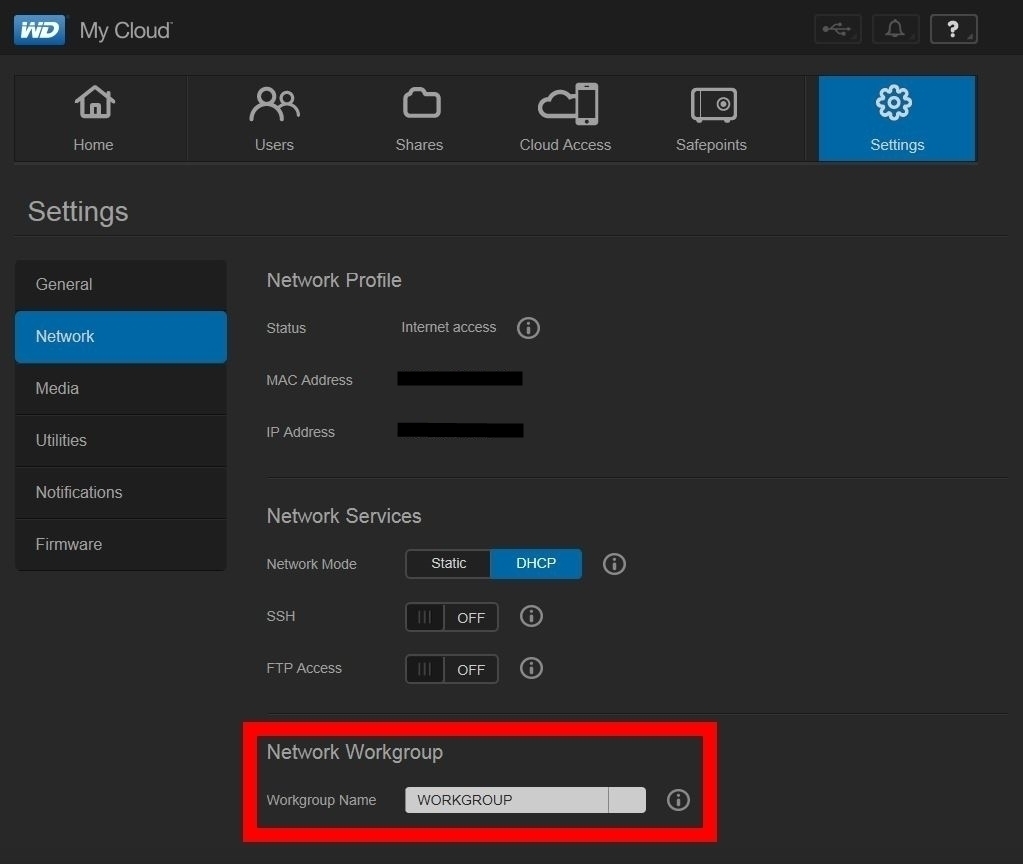Image resolution: width=1023 pixels, height=864 pixels.
Task: Go to the Home tab
Action: [100, 119]
